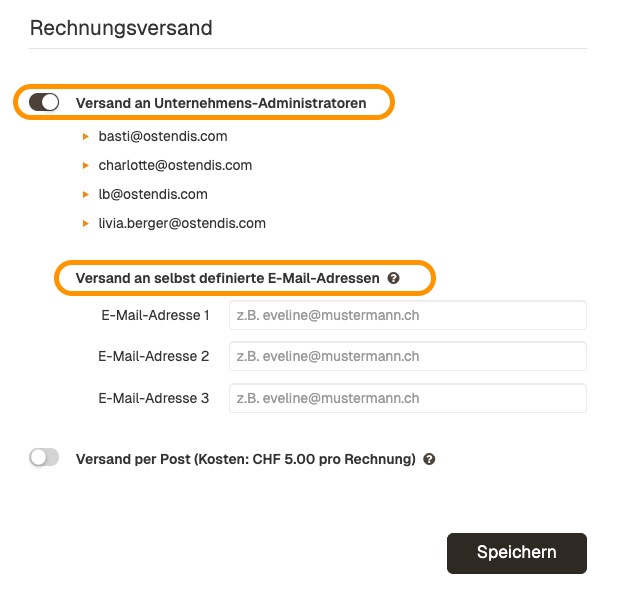Image resolution: width=624 pixels, height=601 pixels.
Task: Click the "Versand per Post" cost label
Action: 245,460
